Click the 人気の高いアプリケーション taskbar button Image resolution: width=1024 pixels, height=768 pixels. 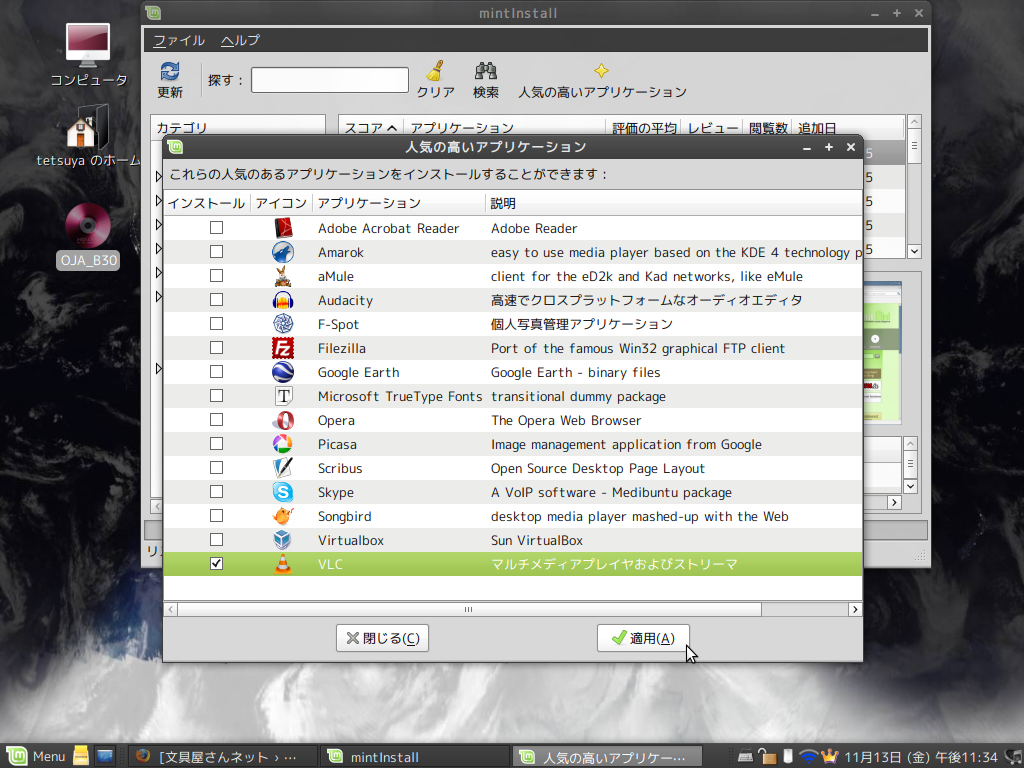pyautogui.click(x=607, y=757)
